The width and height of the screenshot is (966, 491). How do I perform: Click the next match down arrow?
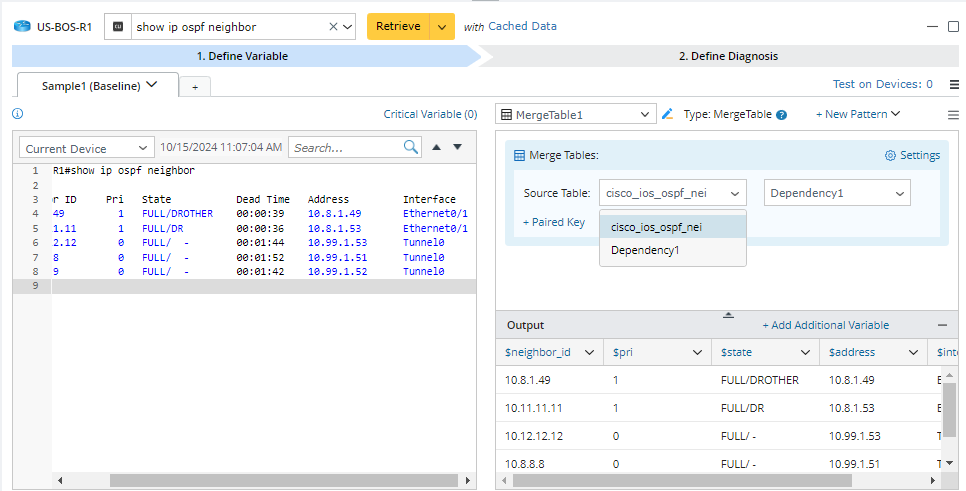[458, 147]
